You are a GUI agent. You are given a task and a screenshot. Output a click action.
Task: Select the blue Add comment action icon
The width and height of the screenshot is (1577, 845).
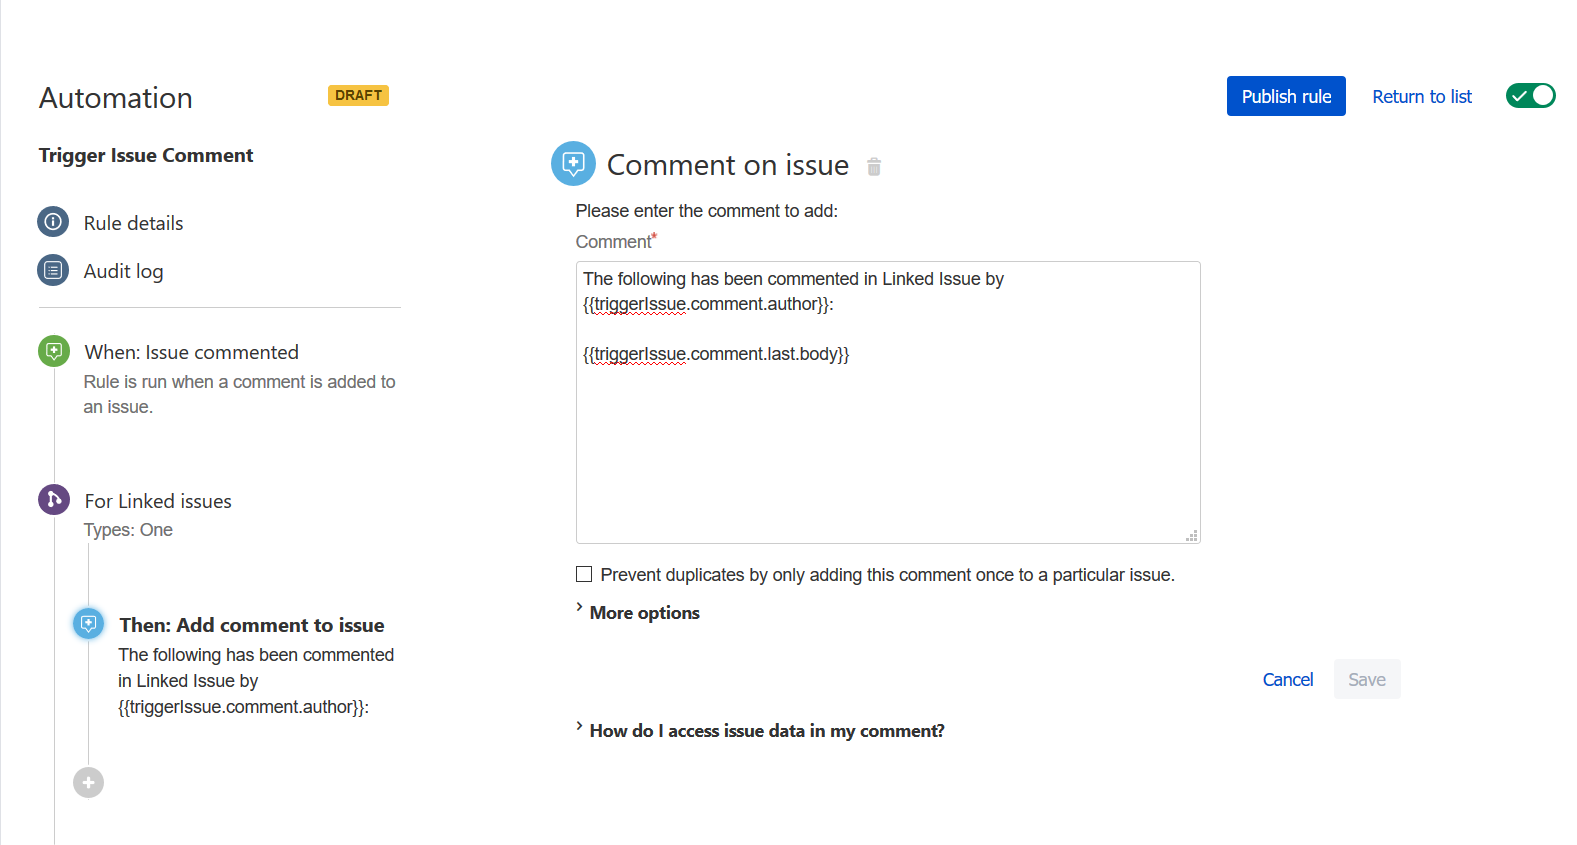pos(89,624)
